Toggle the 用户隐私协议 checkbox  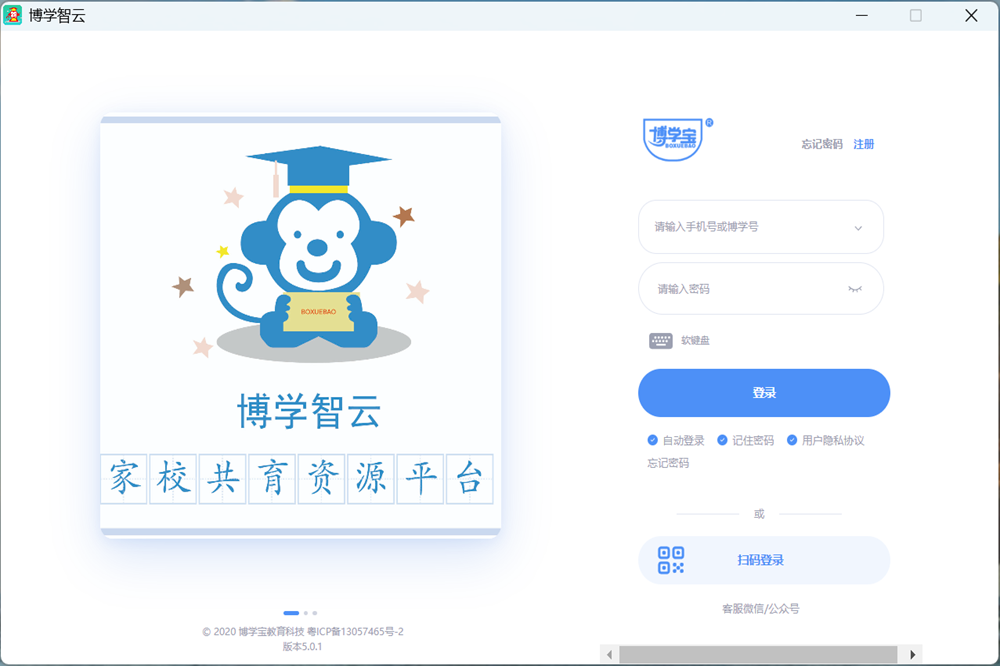pos(791,440)
